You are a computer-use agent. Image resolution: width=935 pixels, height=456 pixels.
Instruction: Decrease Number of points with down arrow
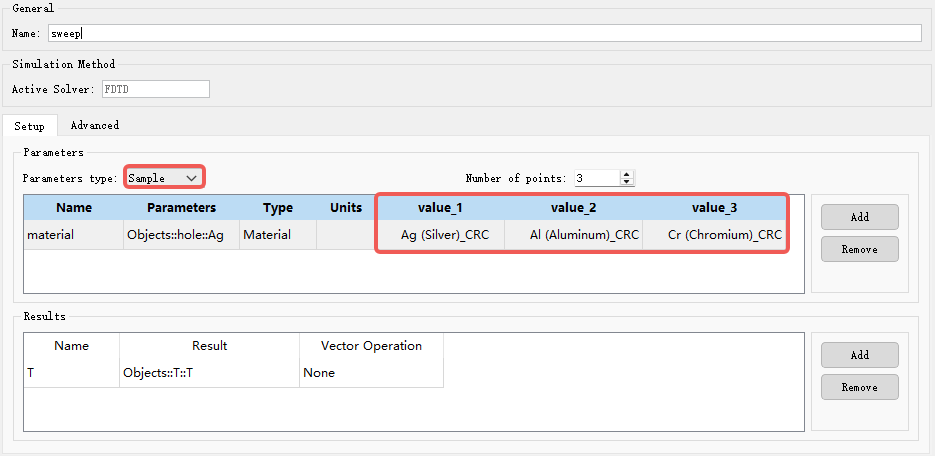[627, 181]
